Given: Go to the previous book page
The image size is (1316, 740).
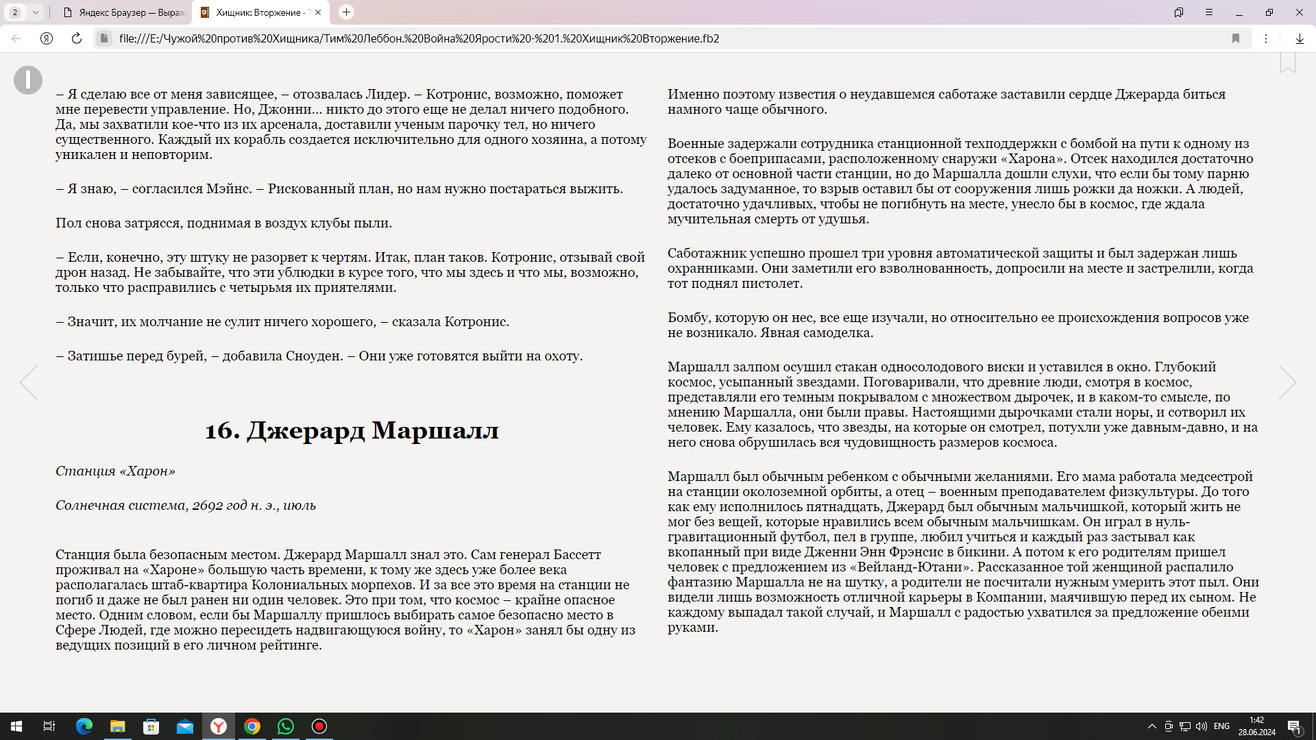Looking at the screenshot, I should pos(29,382).
